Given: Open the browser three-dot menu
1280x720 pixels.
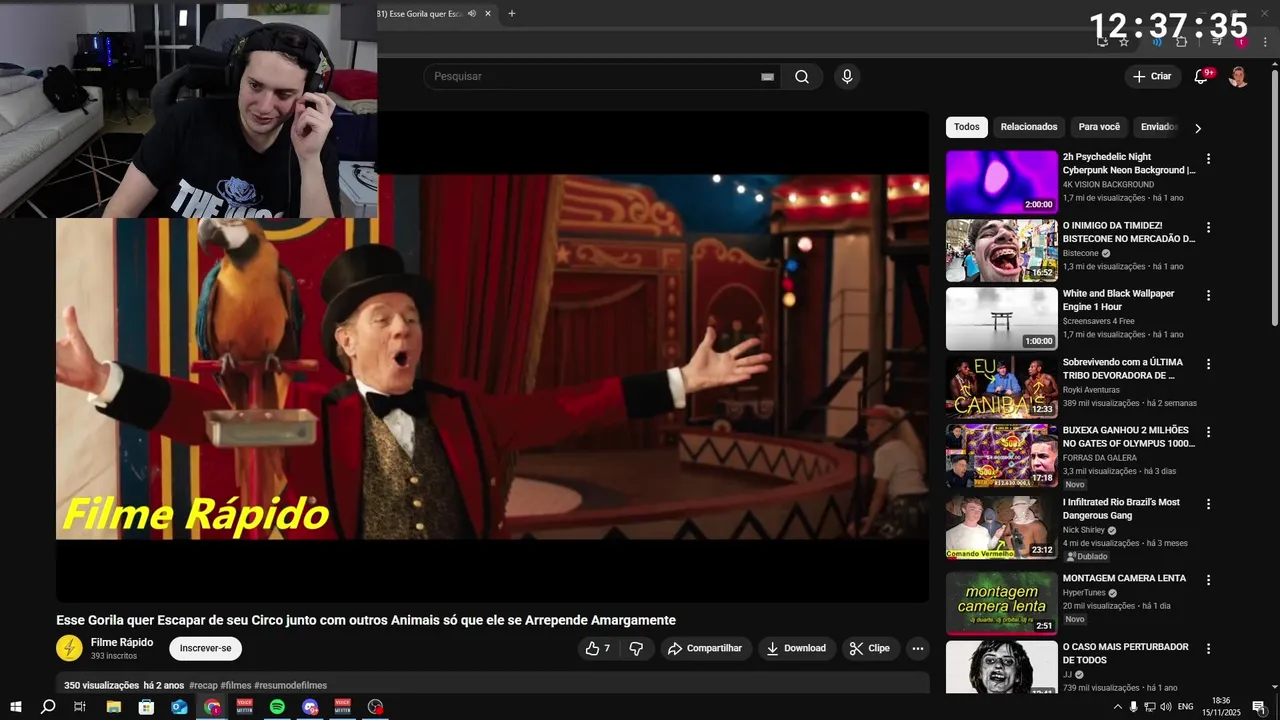Looking at the screenshot, I should click(1263, 42).
